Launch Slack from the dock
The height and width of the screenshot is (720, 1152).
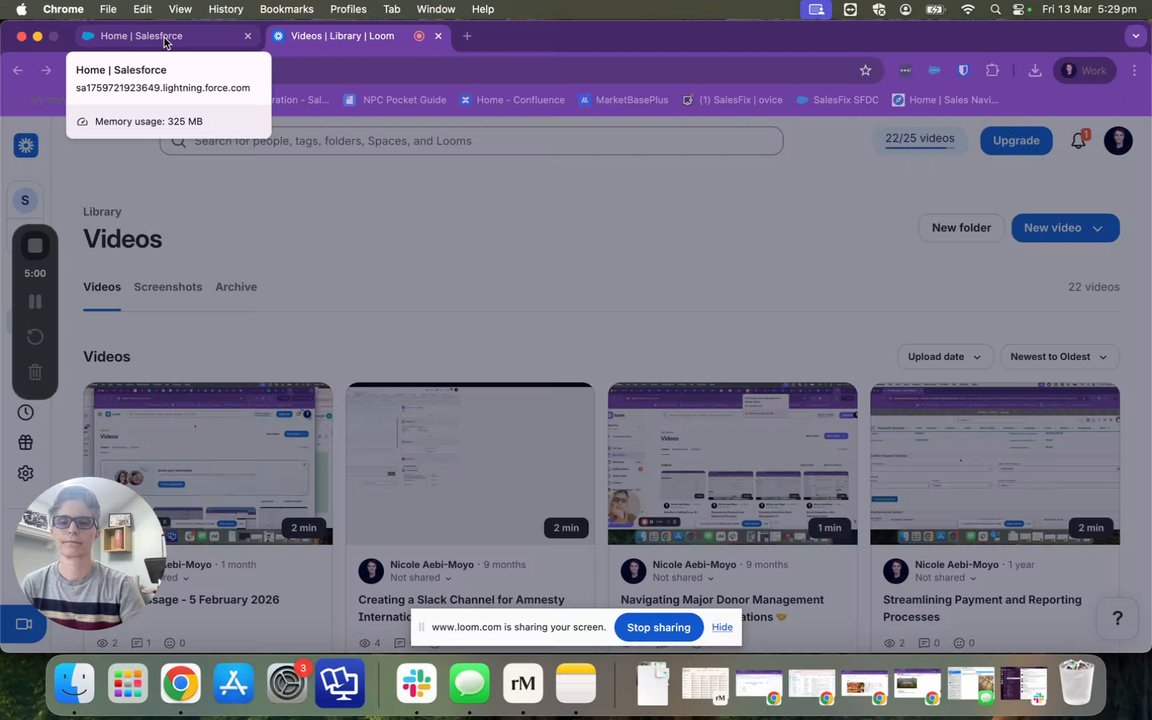coord(417,683)
